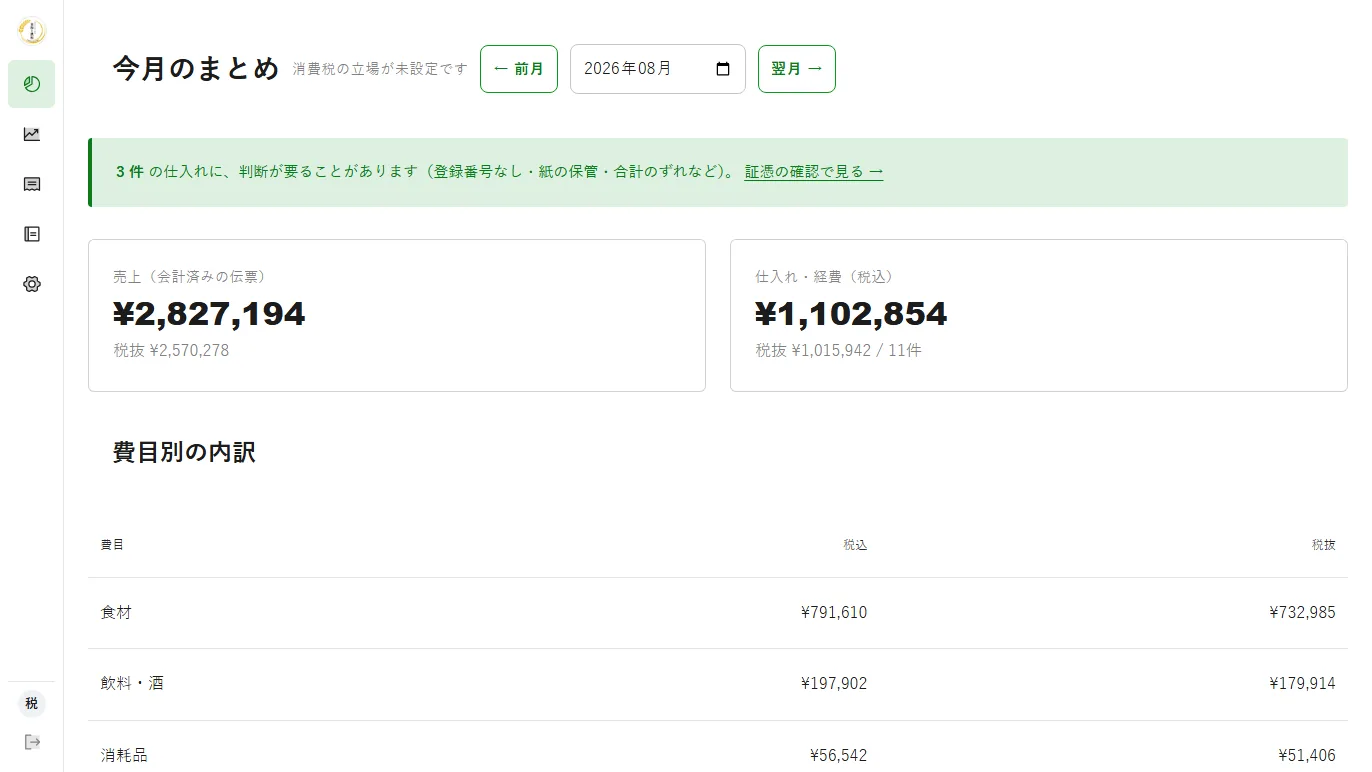1372x772 pixels.
Task: Click the purchases total ¥1,102,854
Action: coord(851,314)
